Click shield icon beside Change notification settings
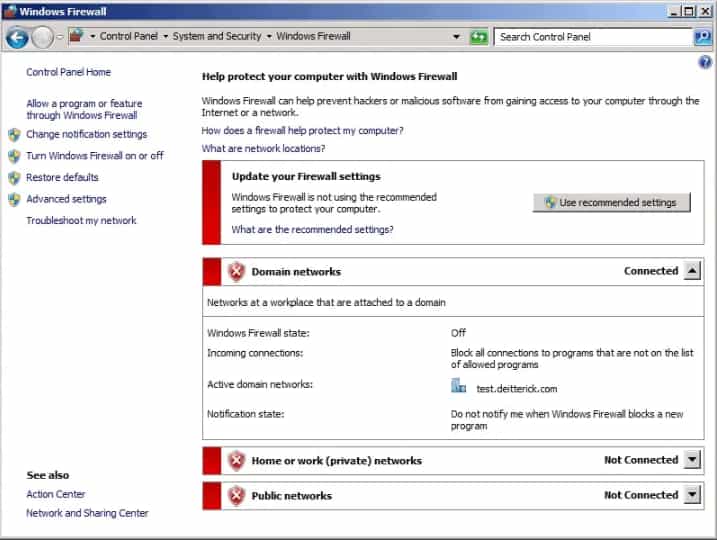This screenshot has width=717, height=540. coord(14,134)
